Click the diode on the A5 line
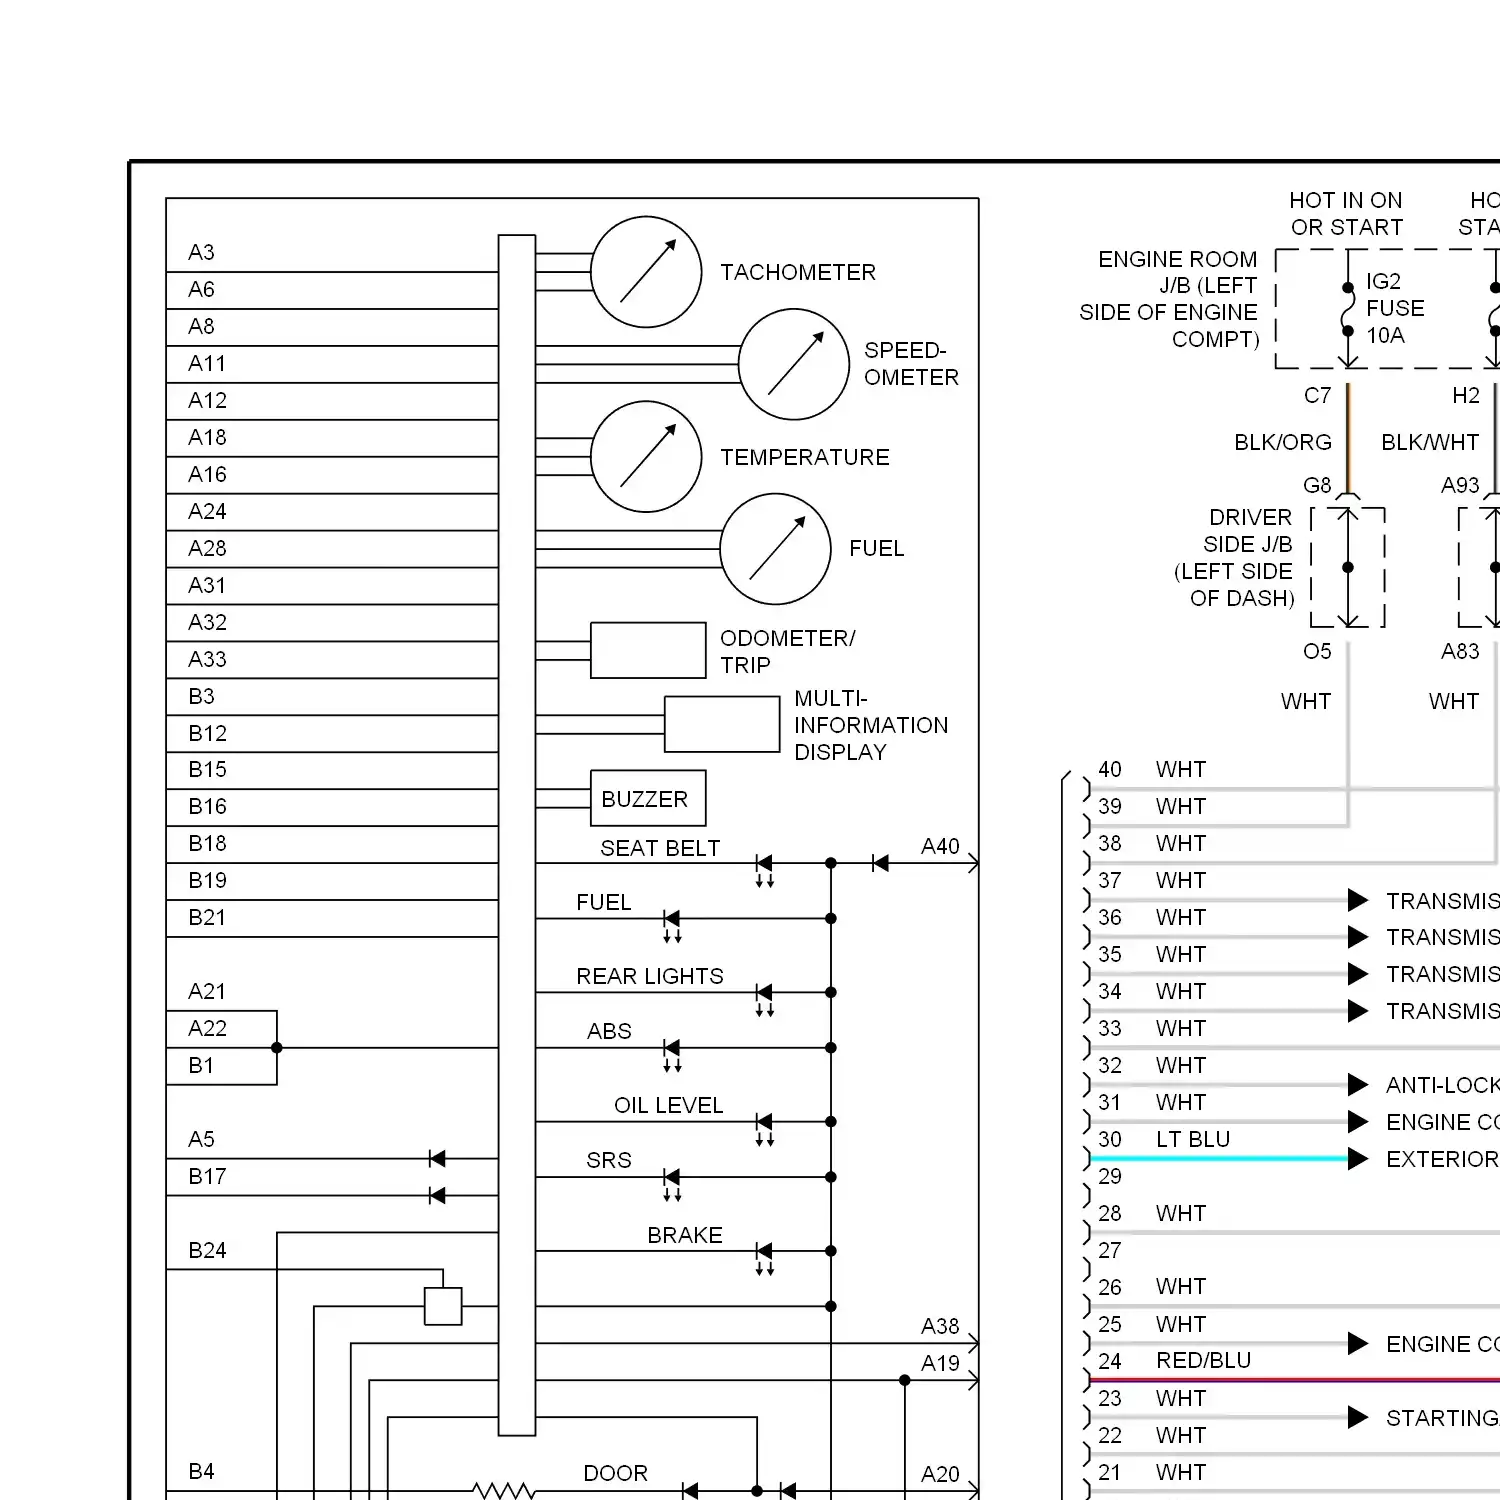 point(437,1158)
